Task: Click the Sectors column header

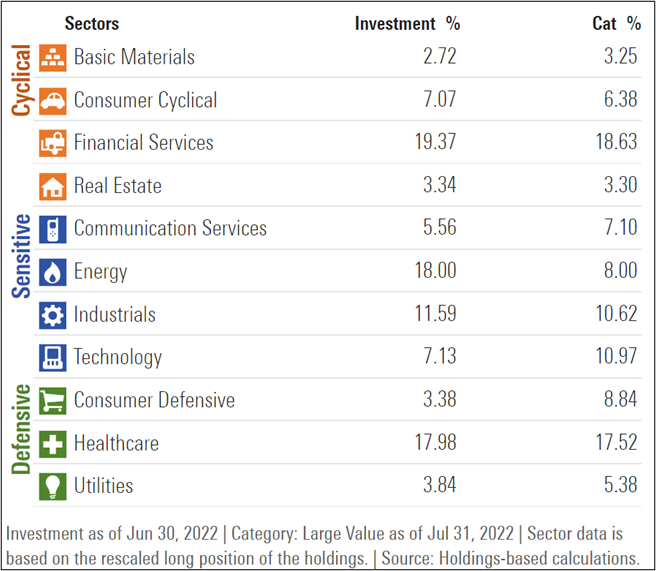Action: pos(91,23)
